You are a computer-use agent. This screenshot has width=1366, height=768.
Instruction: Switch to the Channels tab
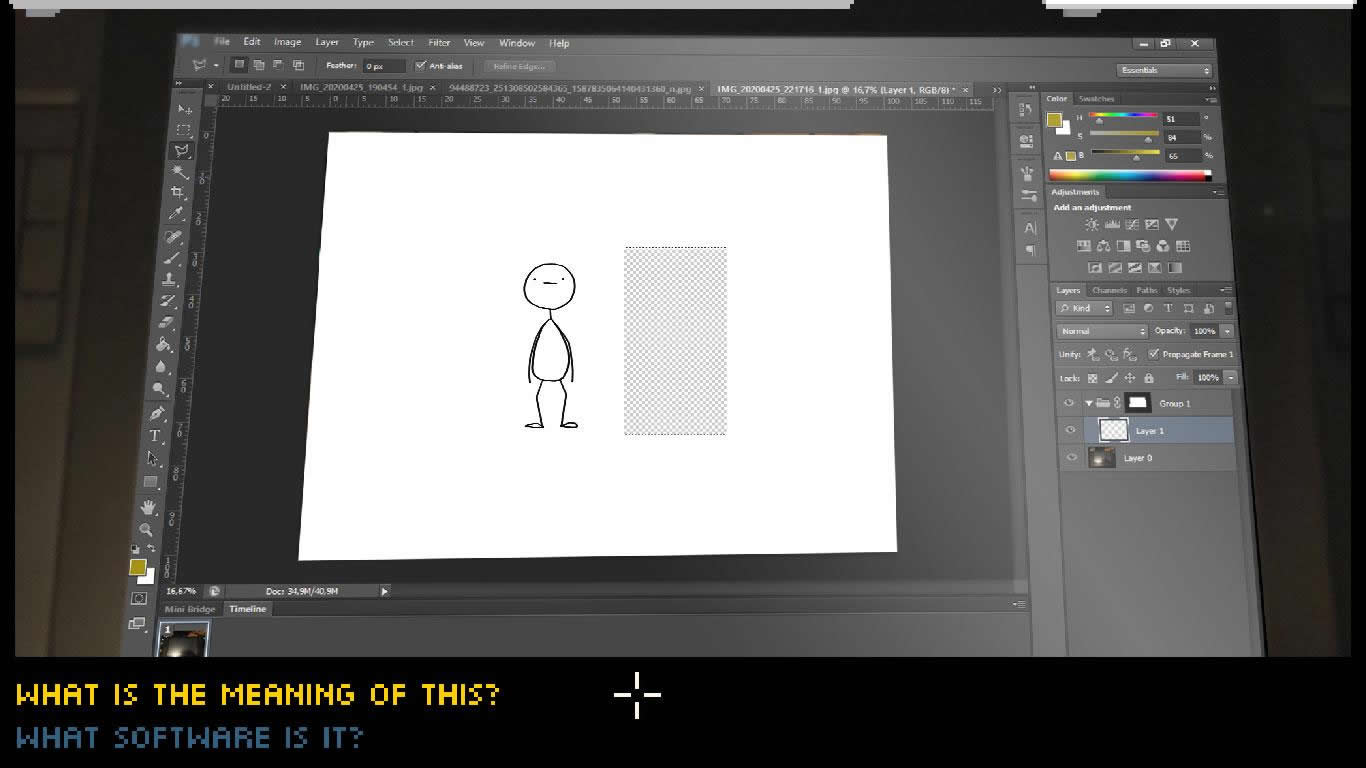pyautogui.click(x=1109, y=291)
